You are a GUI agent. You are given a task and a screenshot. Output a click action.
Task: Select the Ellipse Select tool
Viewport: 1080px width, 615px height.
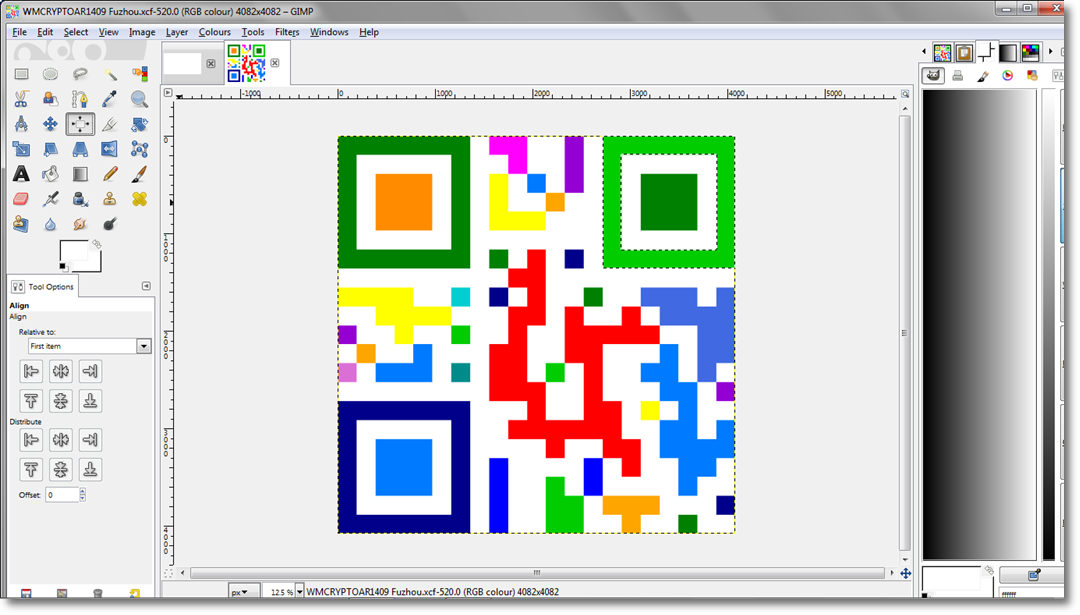tap(50, 74)
